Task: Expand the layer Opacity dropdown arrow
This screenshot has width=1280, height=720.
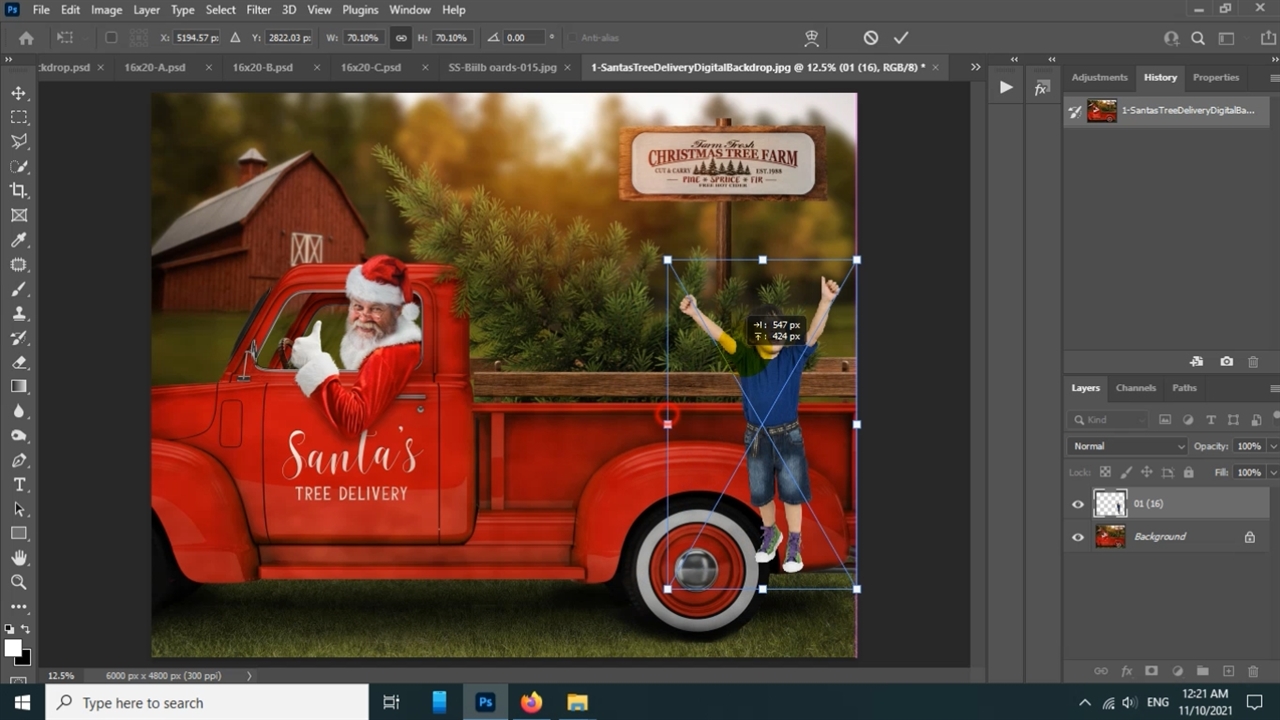Action: [x=1272, y=446]
